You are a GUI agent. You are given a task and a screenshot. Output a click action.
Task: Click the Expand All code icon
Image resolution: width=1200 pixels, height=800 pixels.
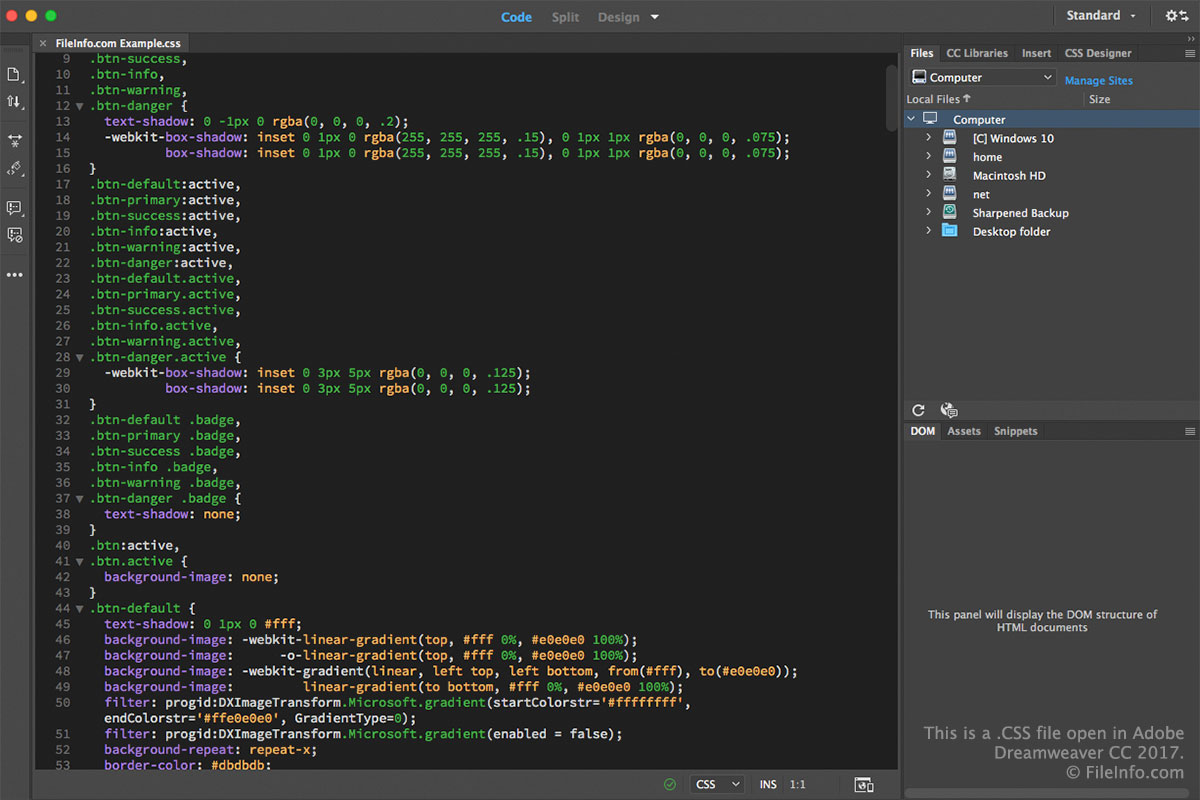pyautogui.click(x=14, y=141)
